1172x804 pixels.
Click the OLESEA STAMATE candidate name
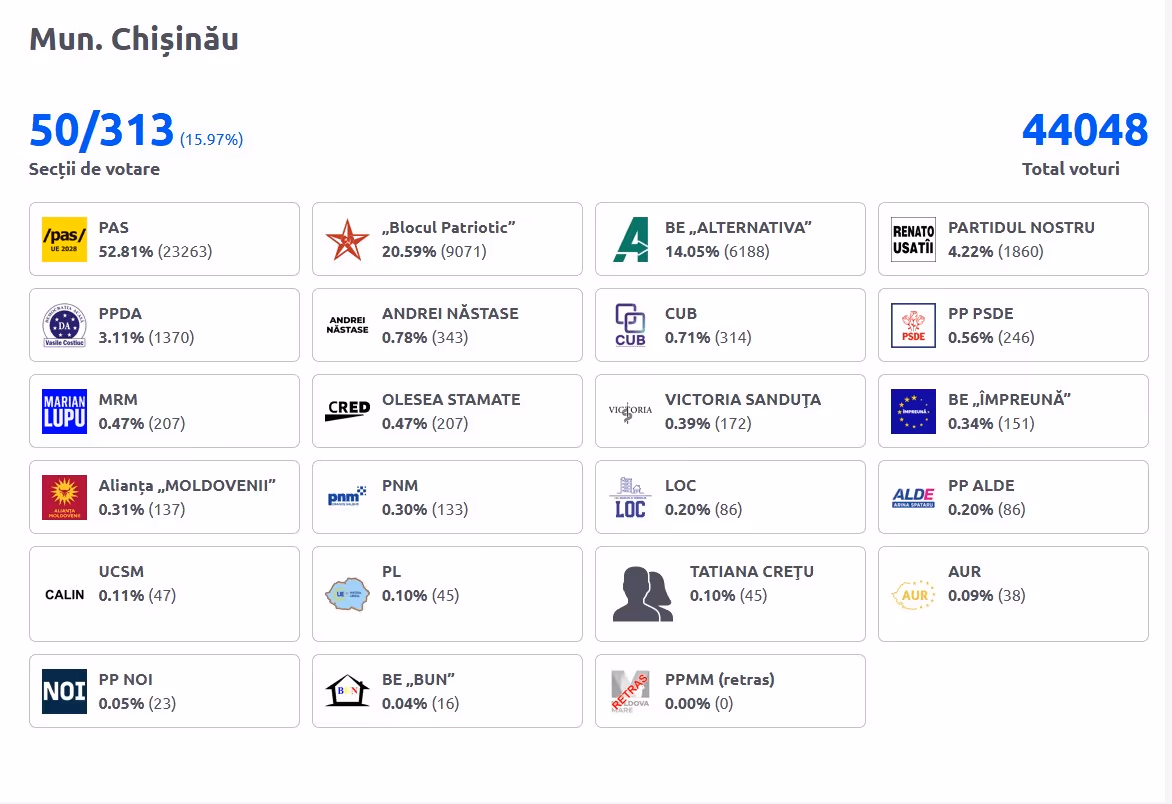(451, 400)
